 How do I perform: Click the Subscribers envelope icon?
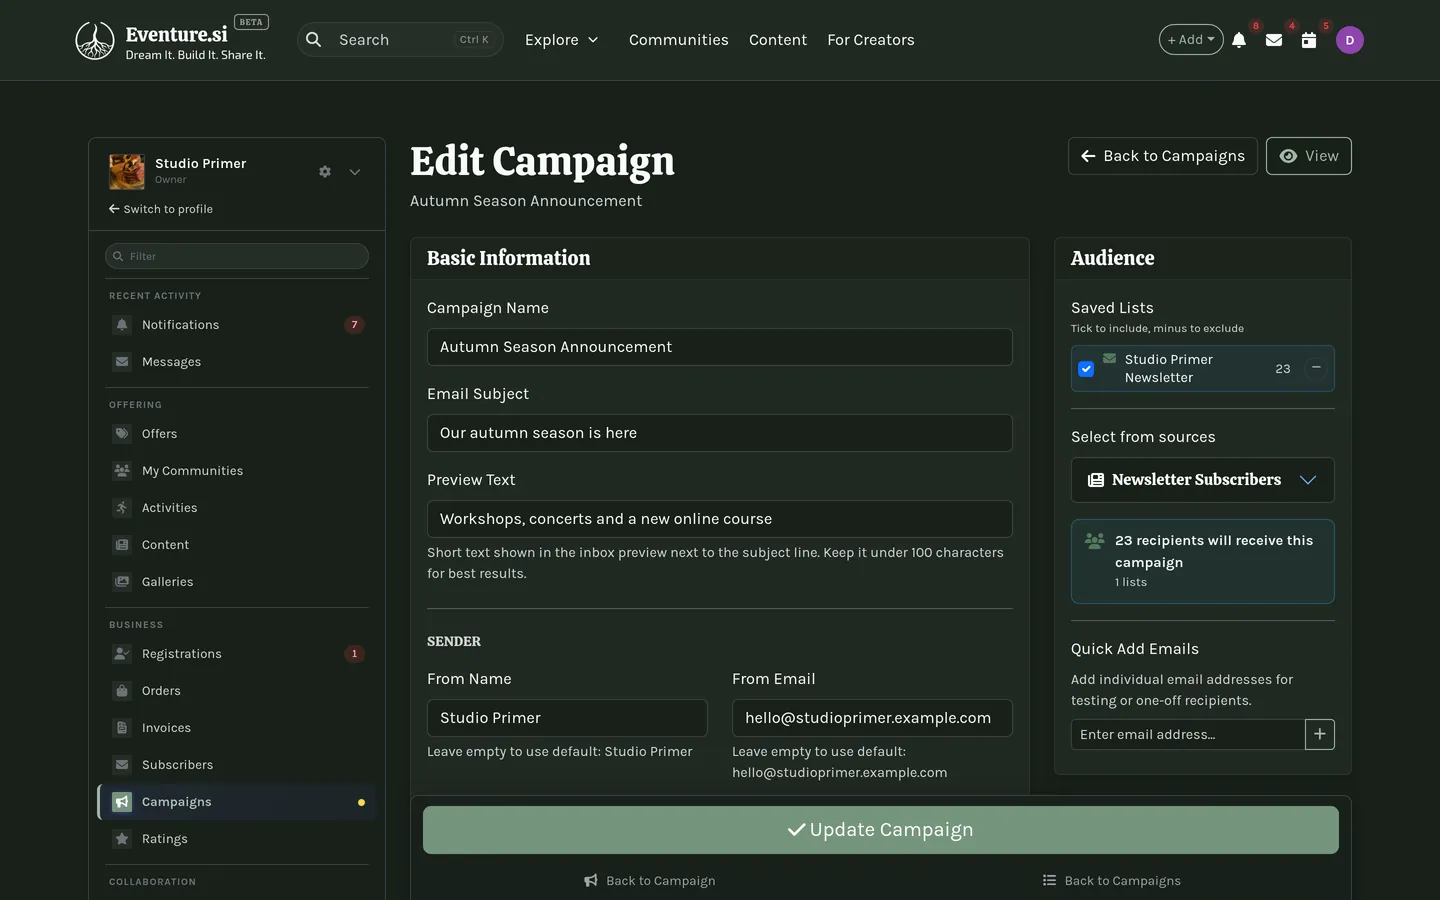[x=122, y=765]
